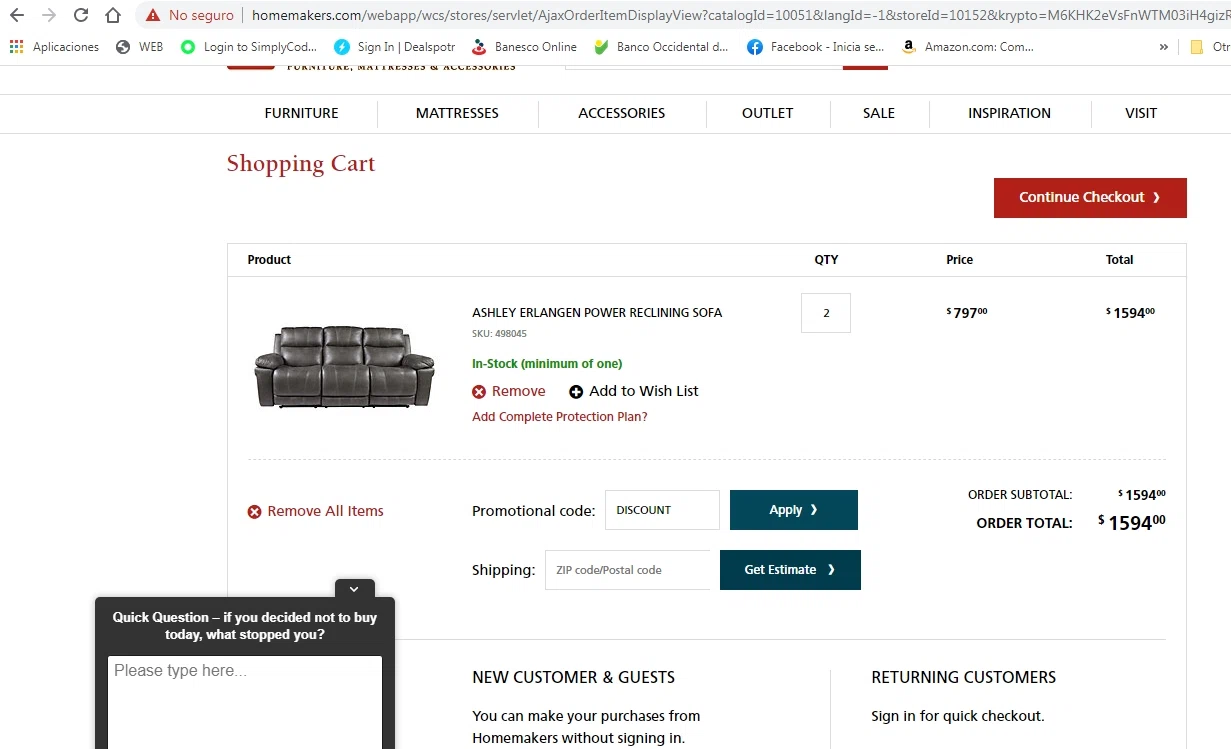
Task: Reload the page with refresh icon
Action: coord(81,15)
